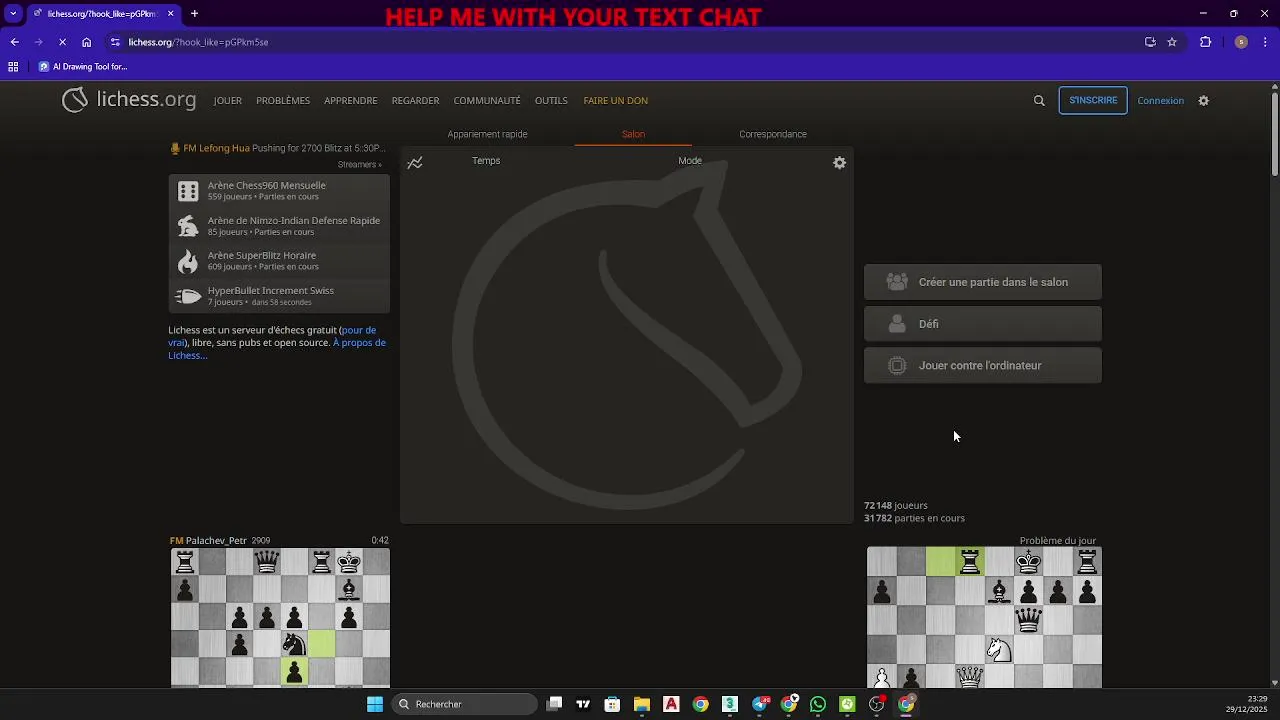Open the FAIRE UN DON link
The width and height of the screenshot is (1280, 720).
point(616,101)
